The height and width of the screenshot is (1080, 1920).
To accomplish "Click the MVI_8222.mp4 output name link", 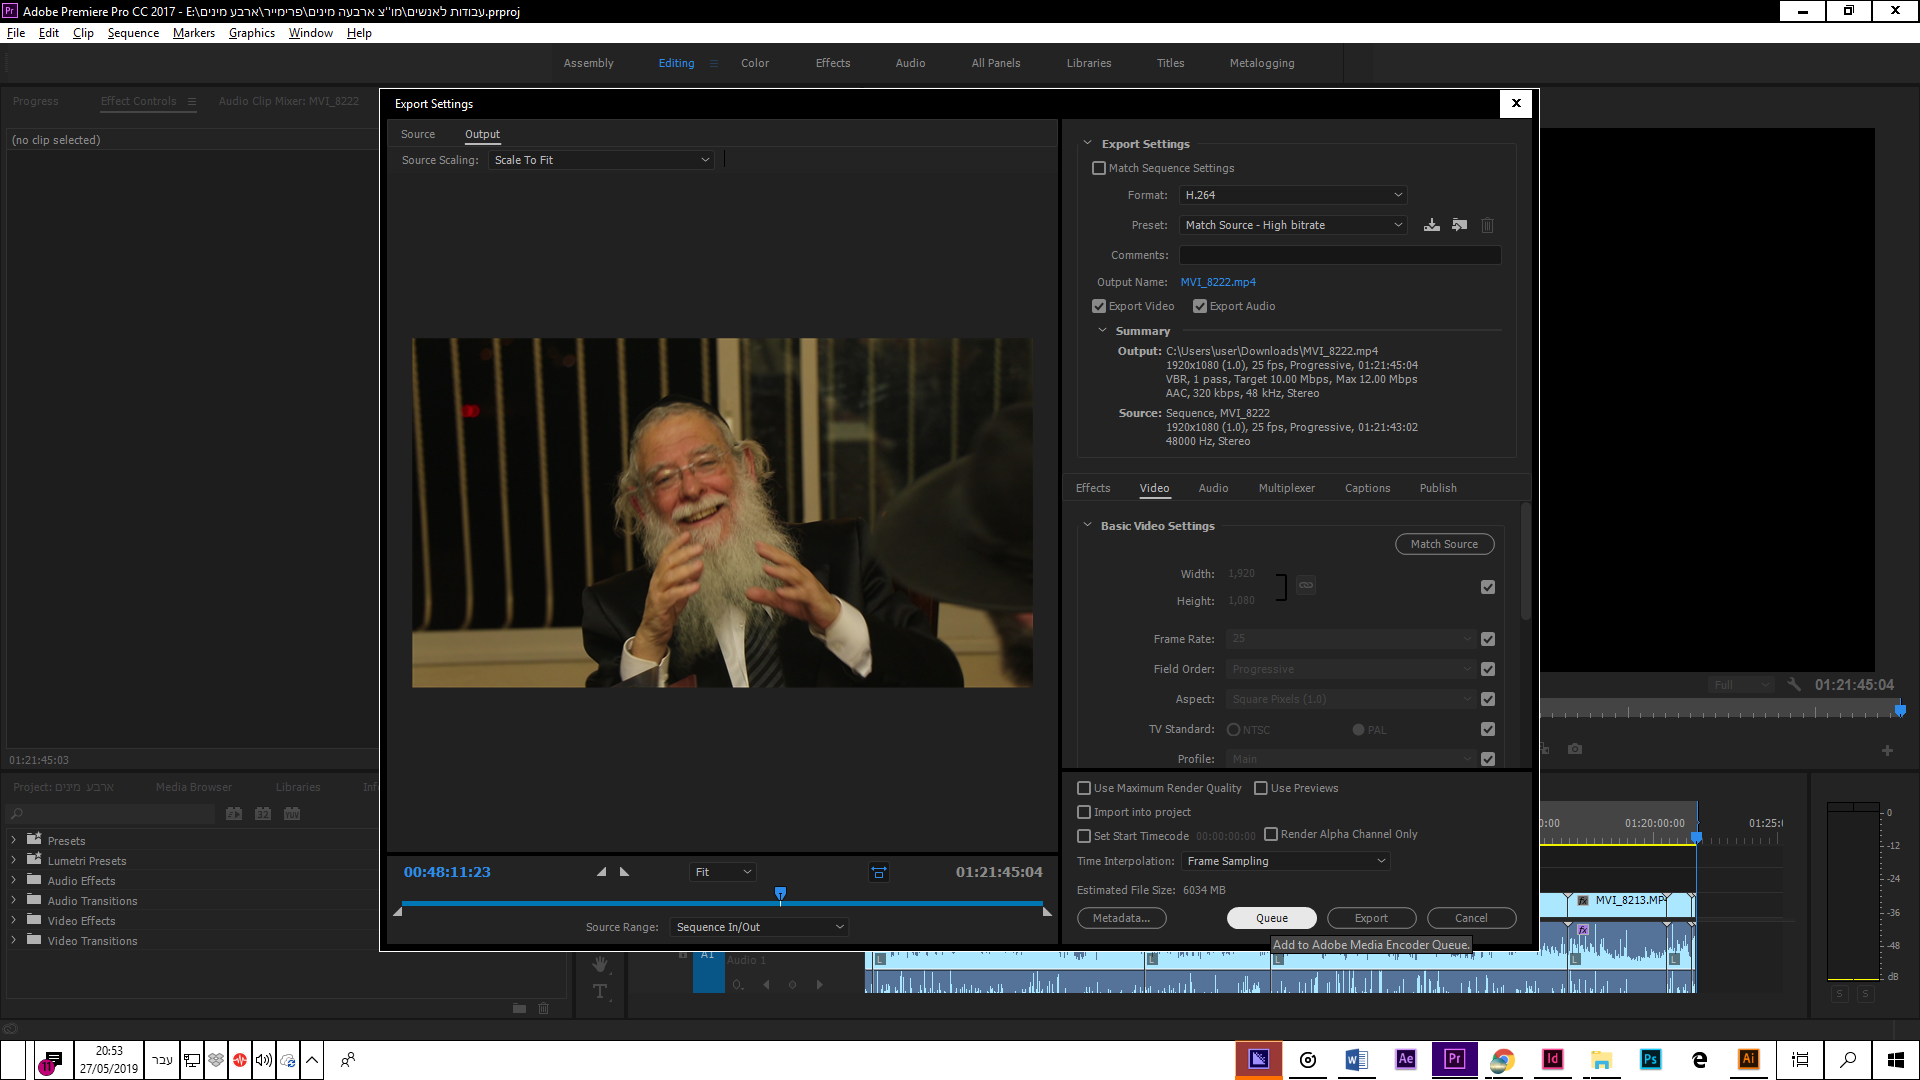I will pos(1218,282).
